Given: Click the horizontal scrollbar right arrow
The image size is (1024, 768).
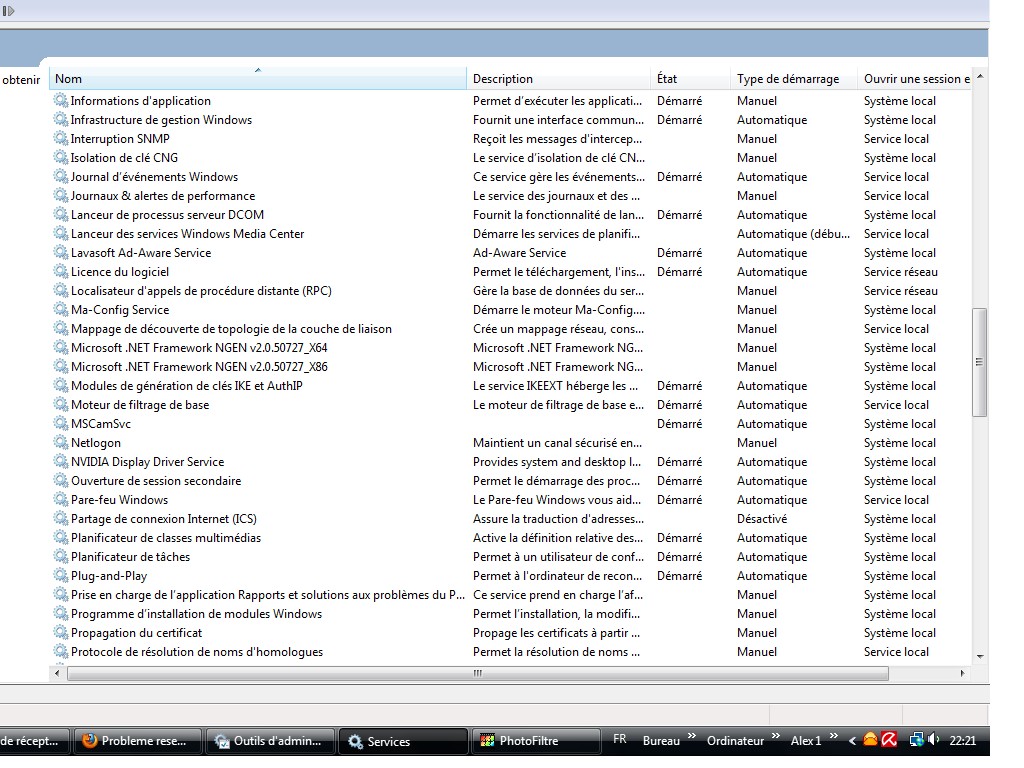Looking at the screenshot, I should click(x=962, y=673).
